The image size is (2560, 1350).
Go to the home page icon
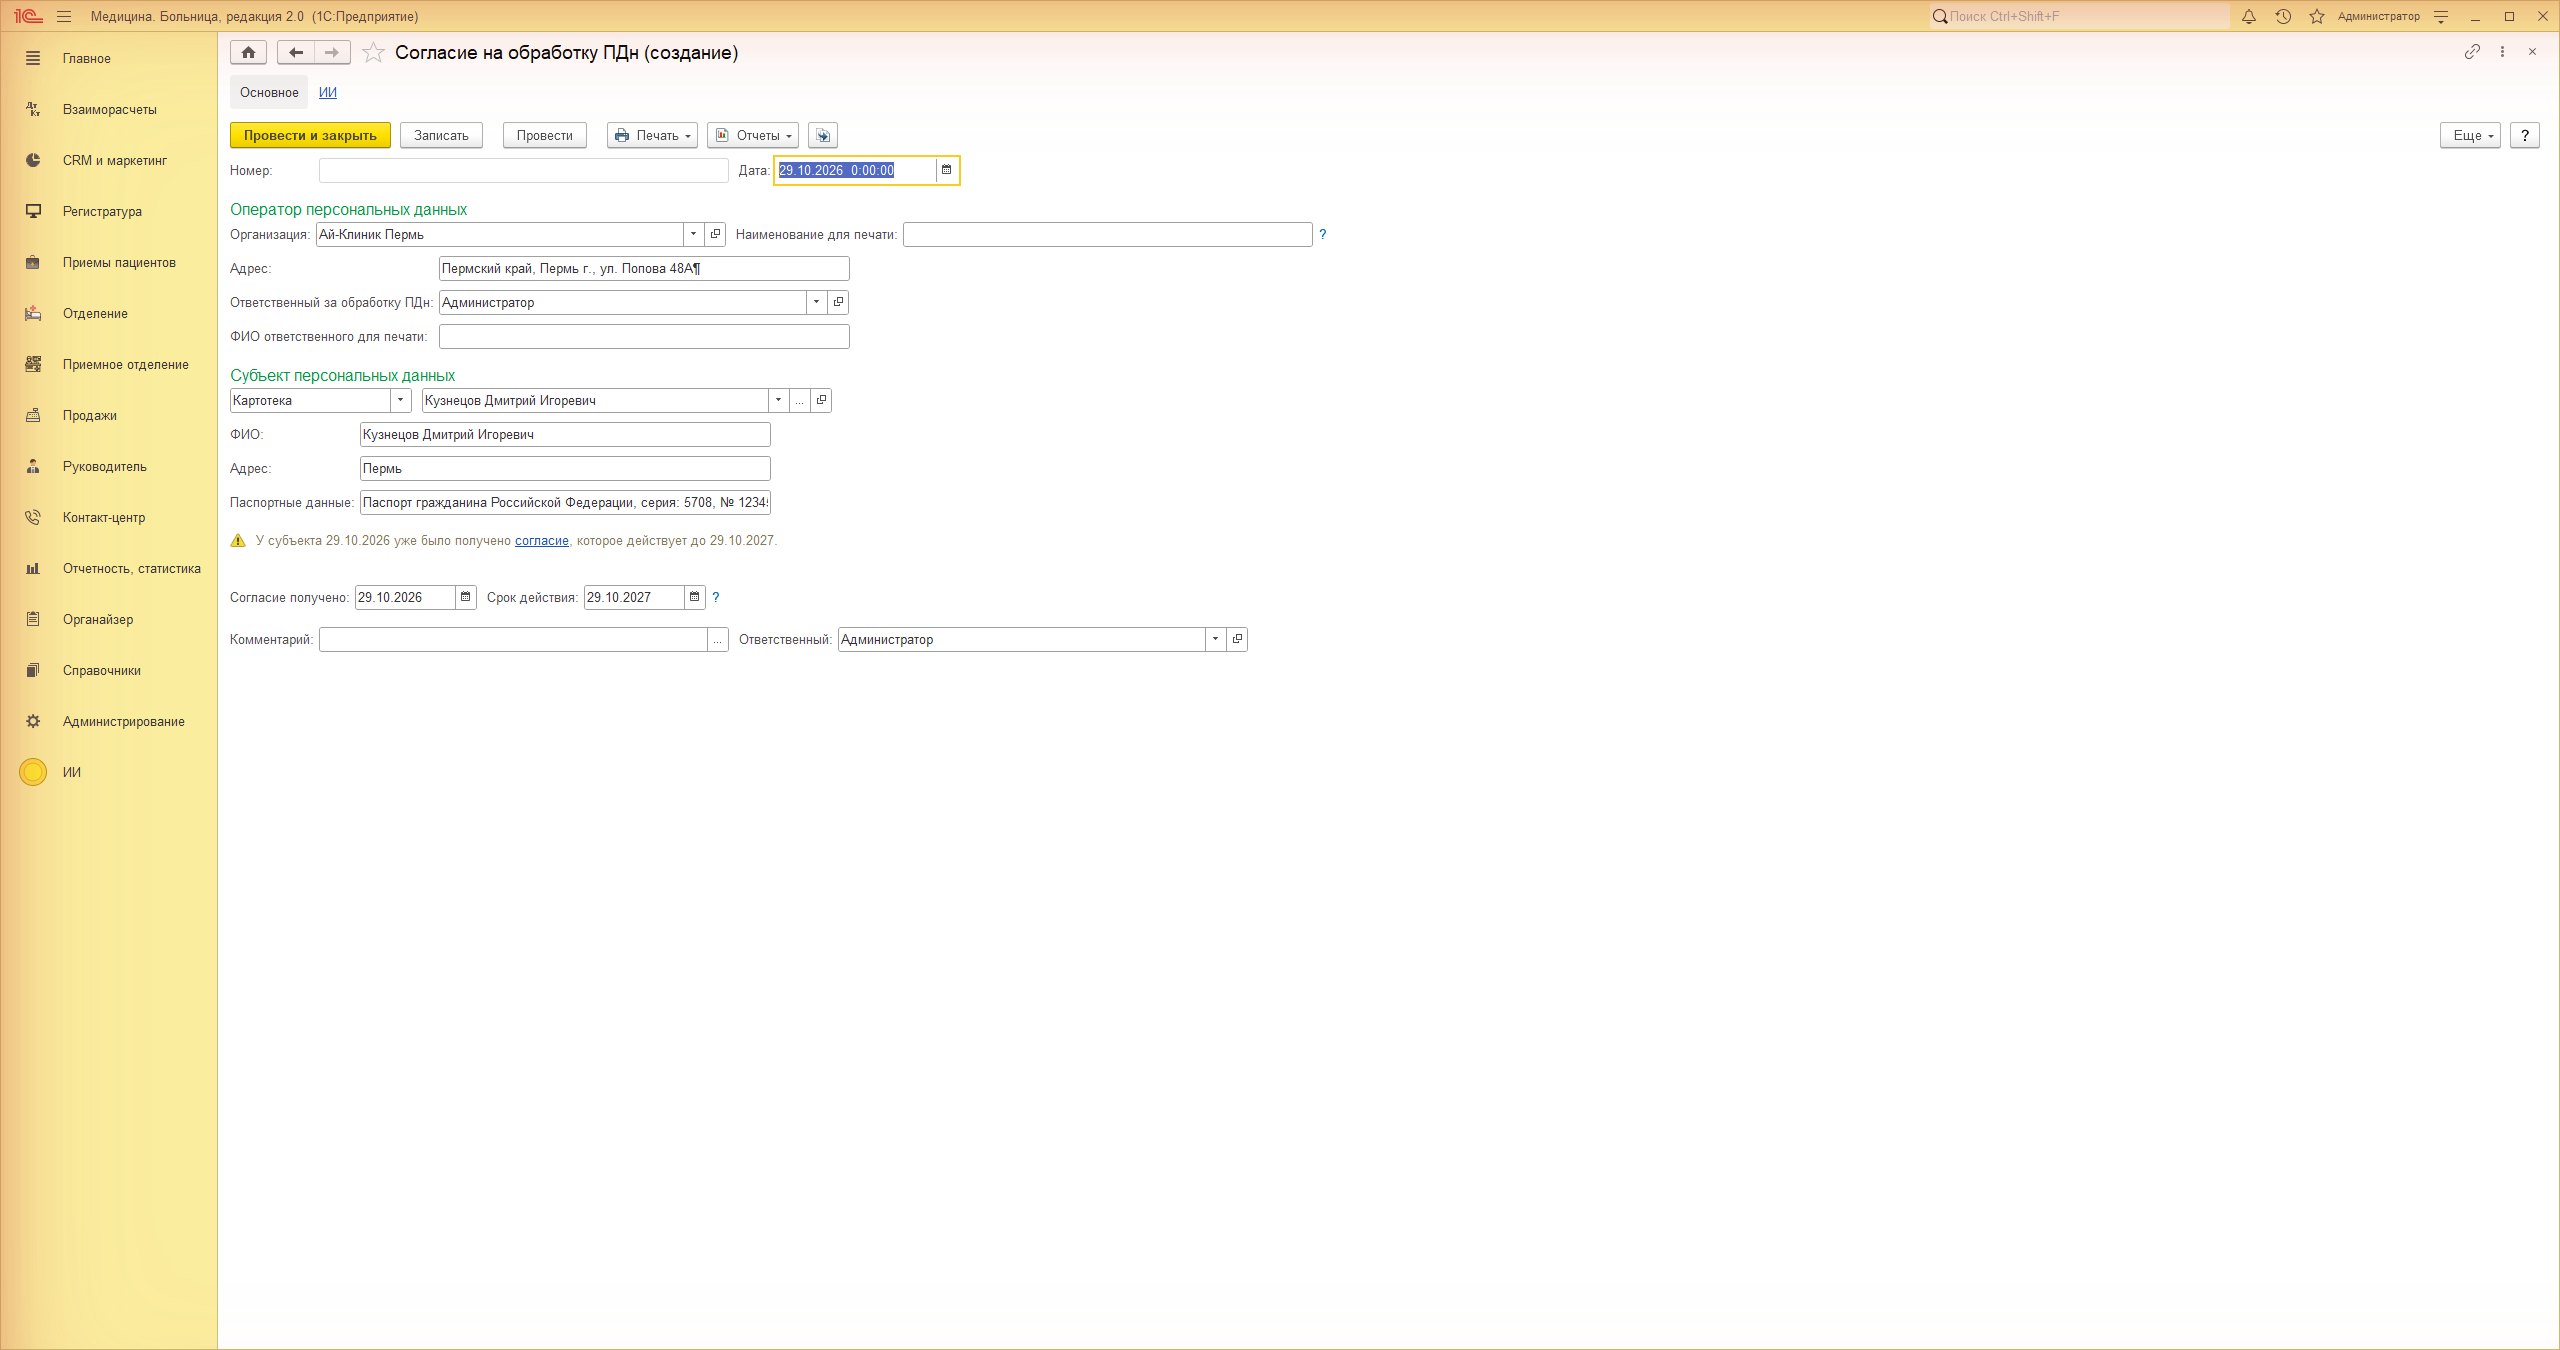click(x=248, y=53)
